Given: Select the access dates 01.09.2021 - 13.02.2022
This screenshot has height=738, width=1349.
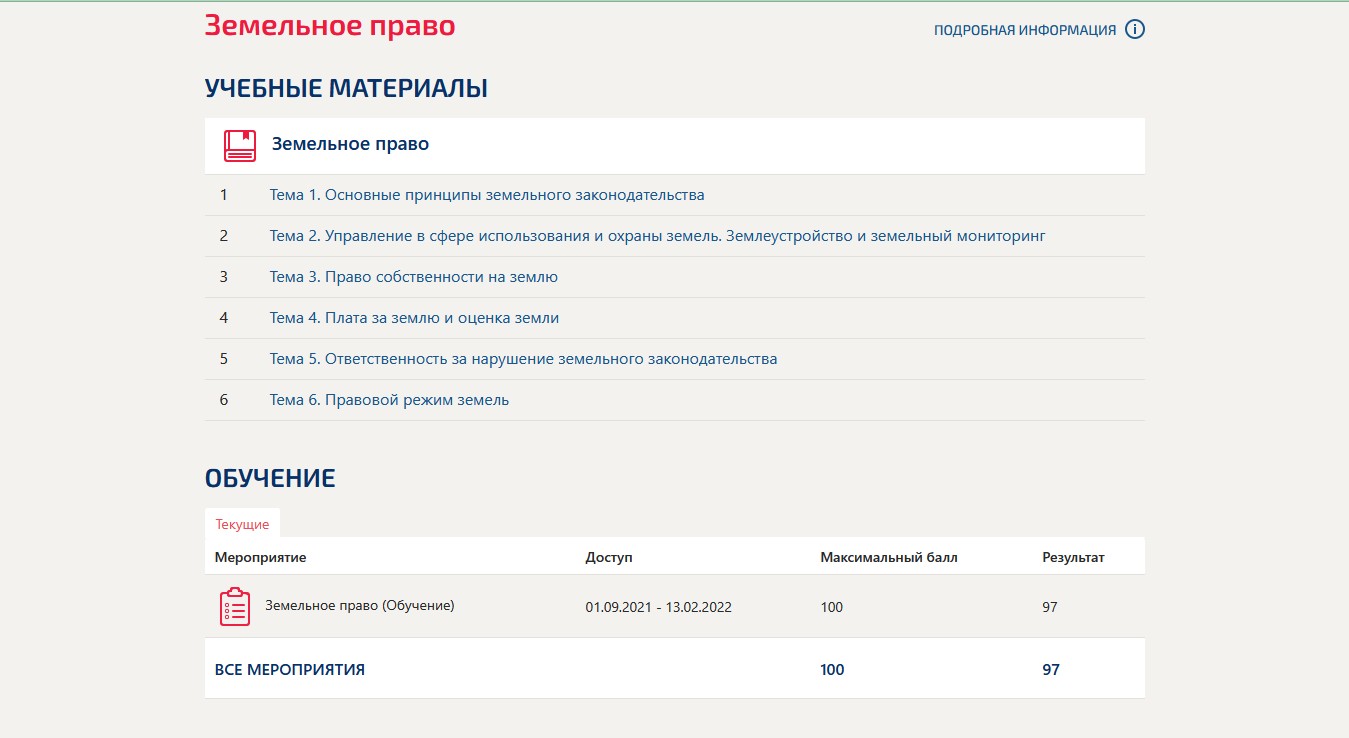Looking at the screenshot, I should point(658,606).
